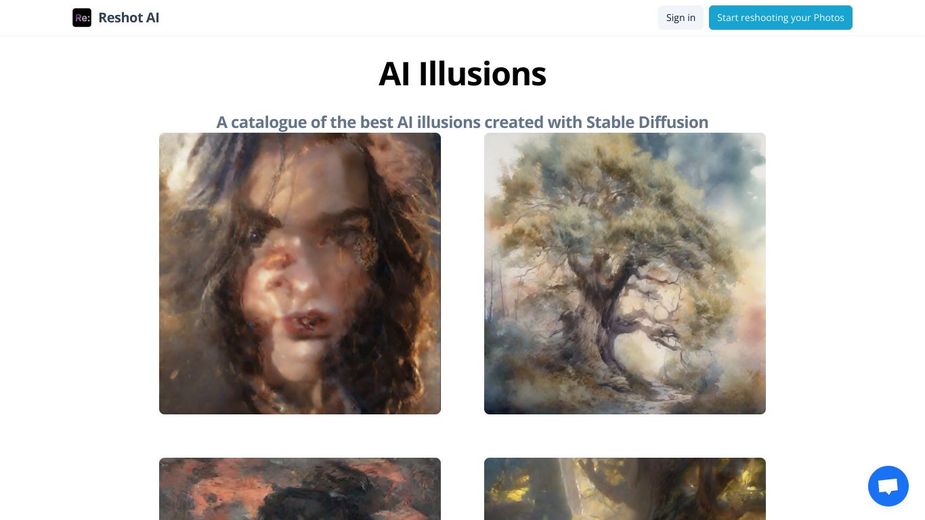Click the words Stable Diffusion in subtitle
The height and width of the screenshot is (520, 925).
pos(647,122)
